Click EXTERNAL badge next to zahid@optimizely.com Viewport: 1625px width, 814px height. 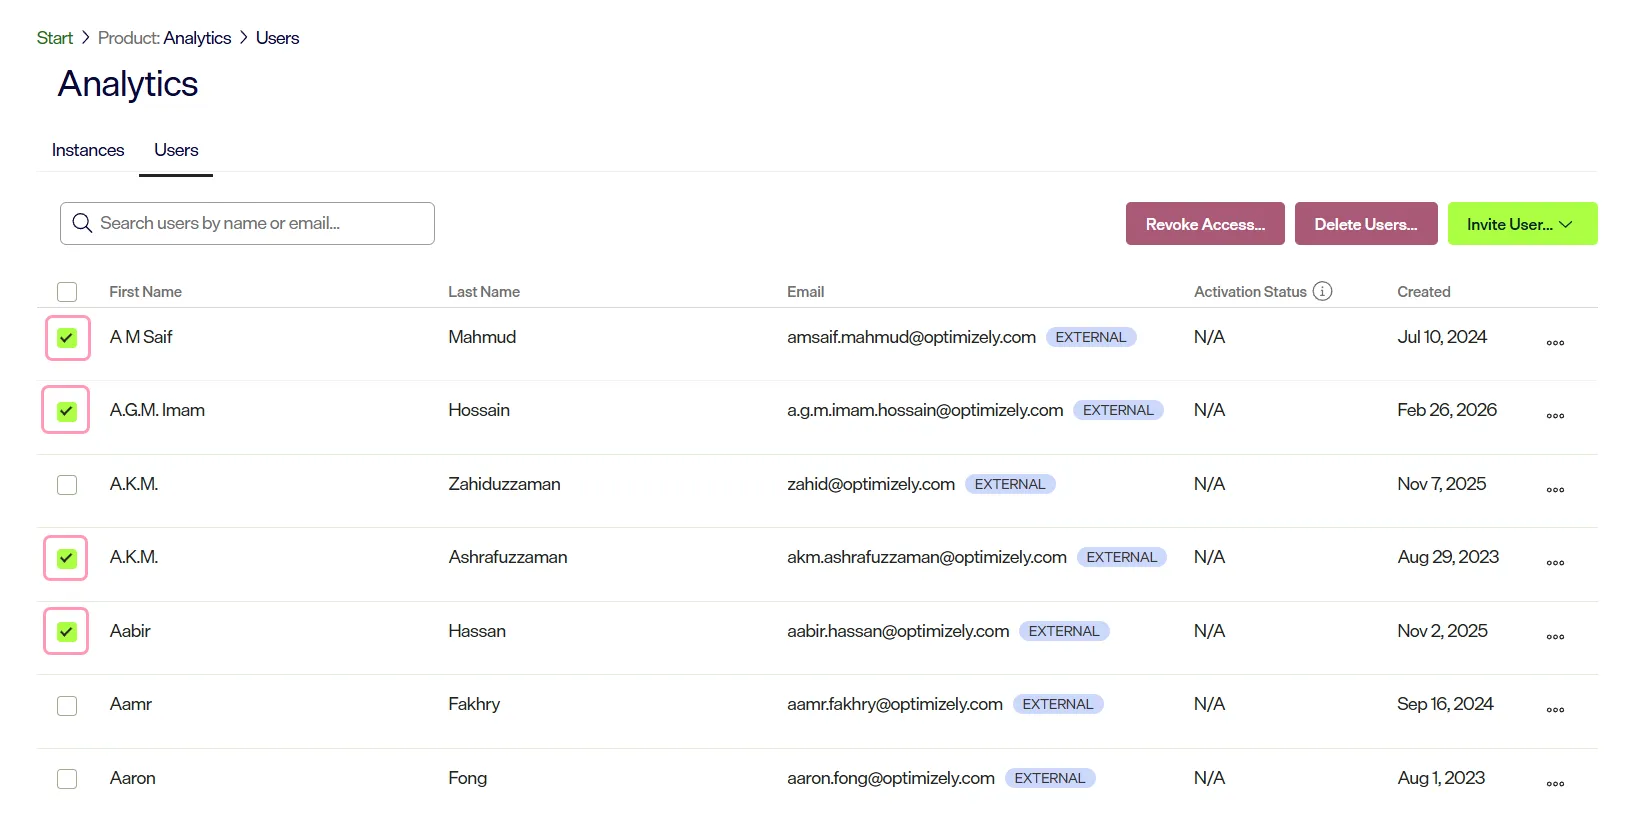[1010, 484]
